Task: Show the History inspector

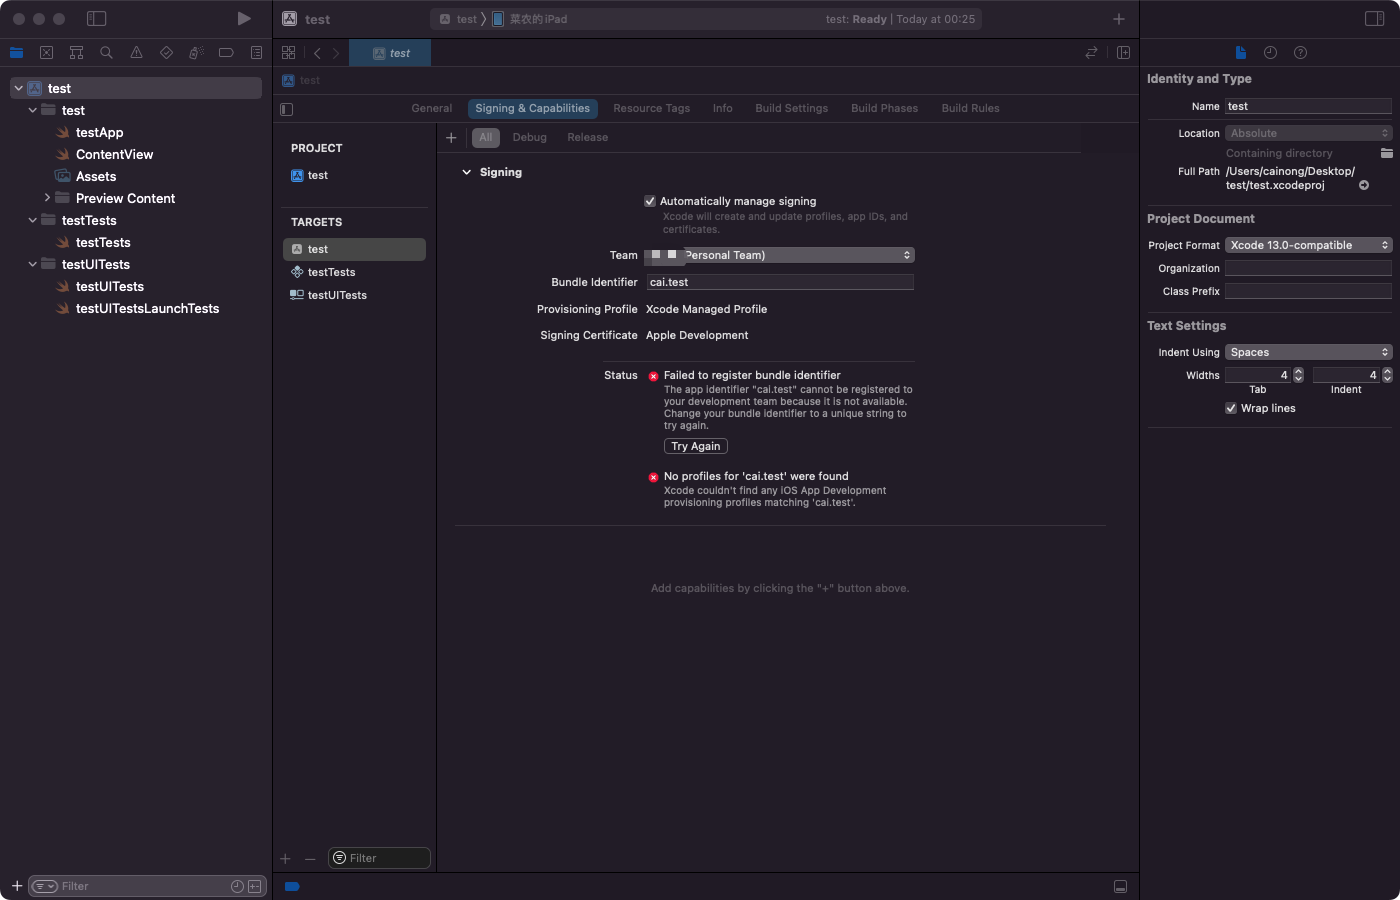Action: (1270, 53)
